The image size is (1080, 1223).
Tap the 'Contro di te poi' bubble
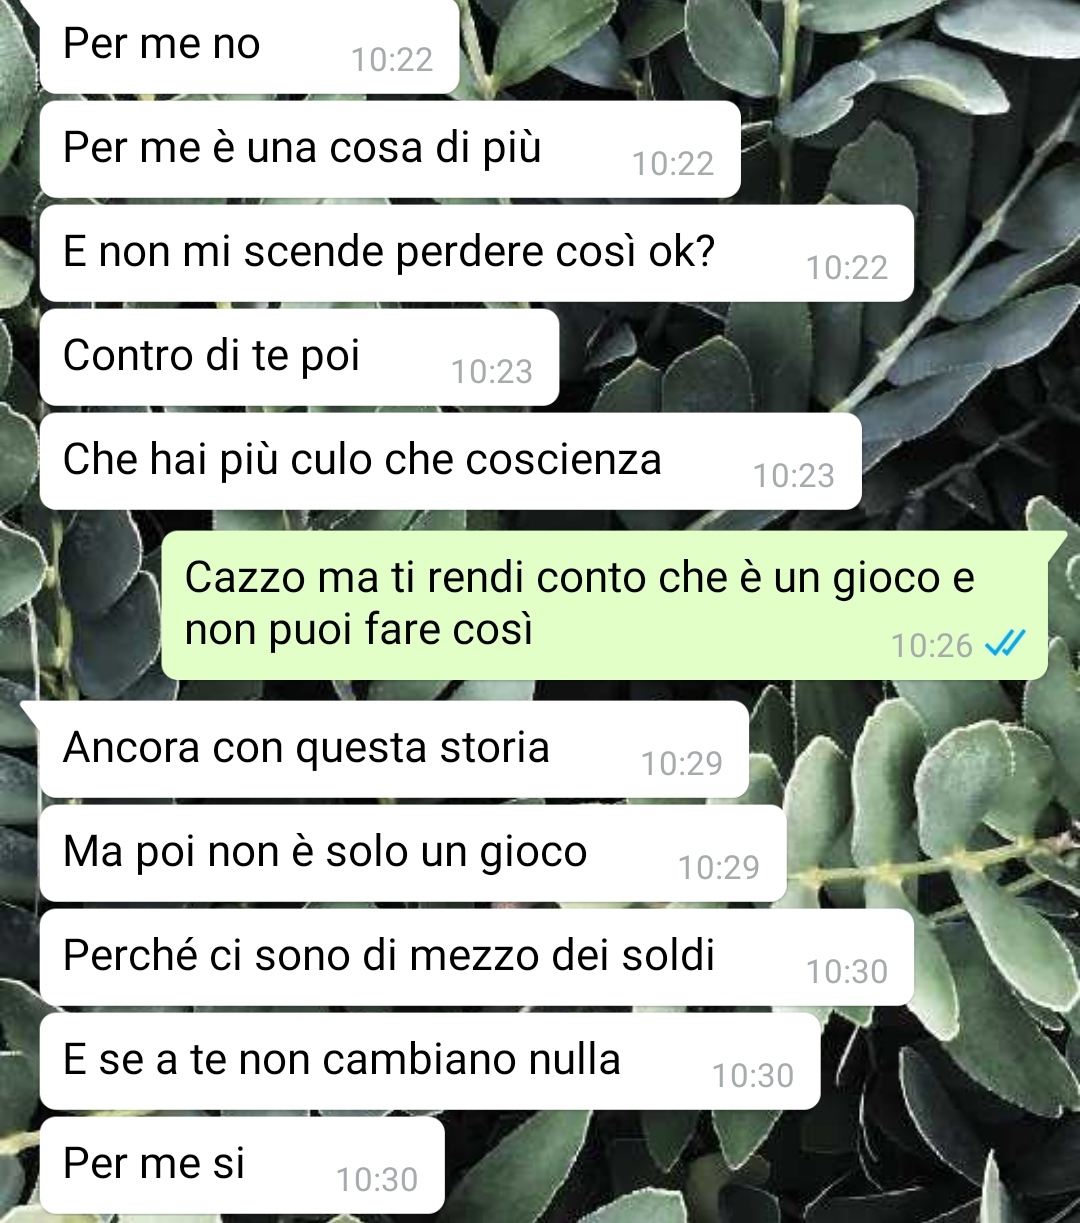(x=299, y=357)
